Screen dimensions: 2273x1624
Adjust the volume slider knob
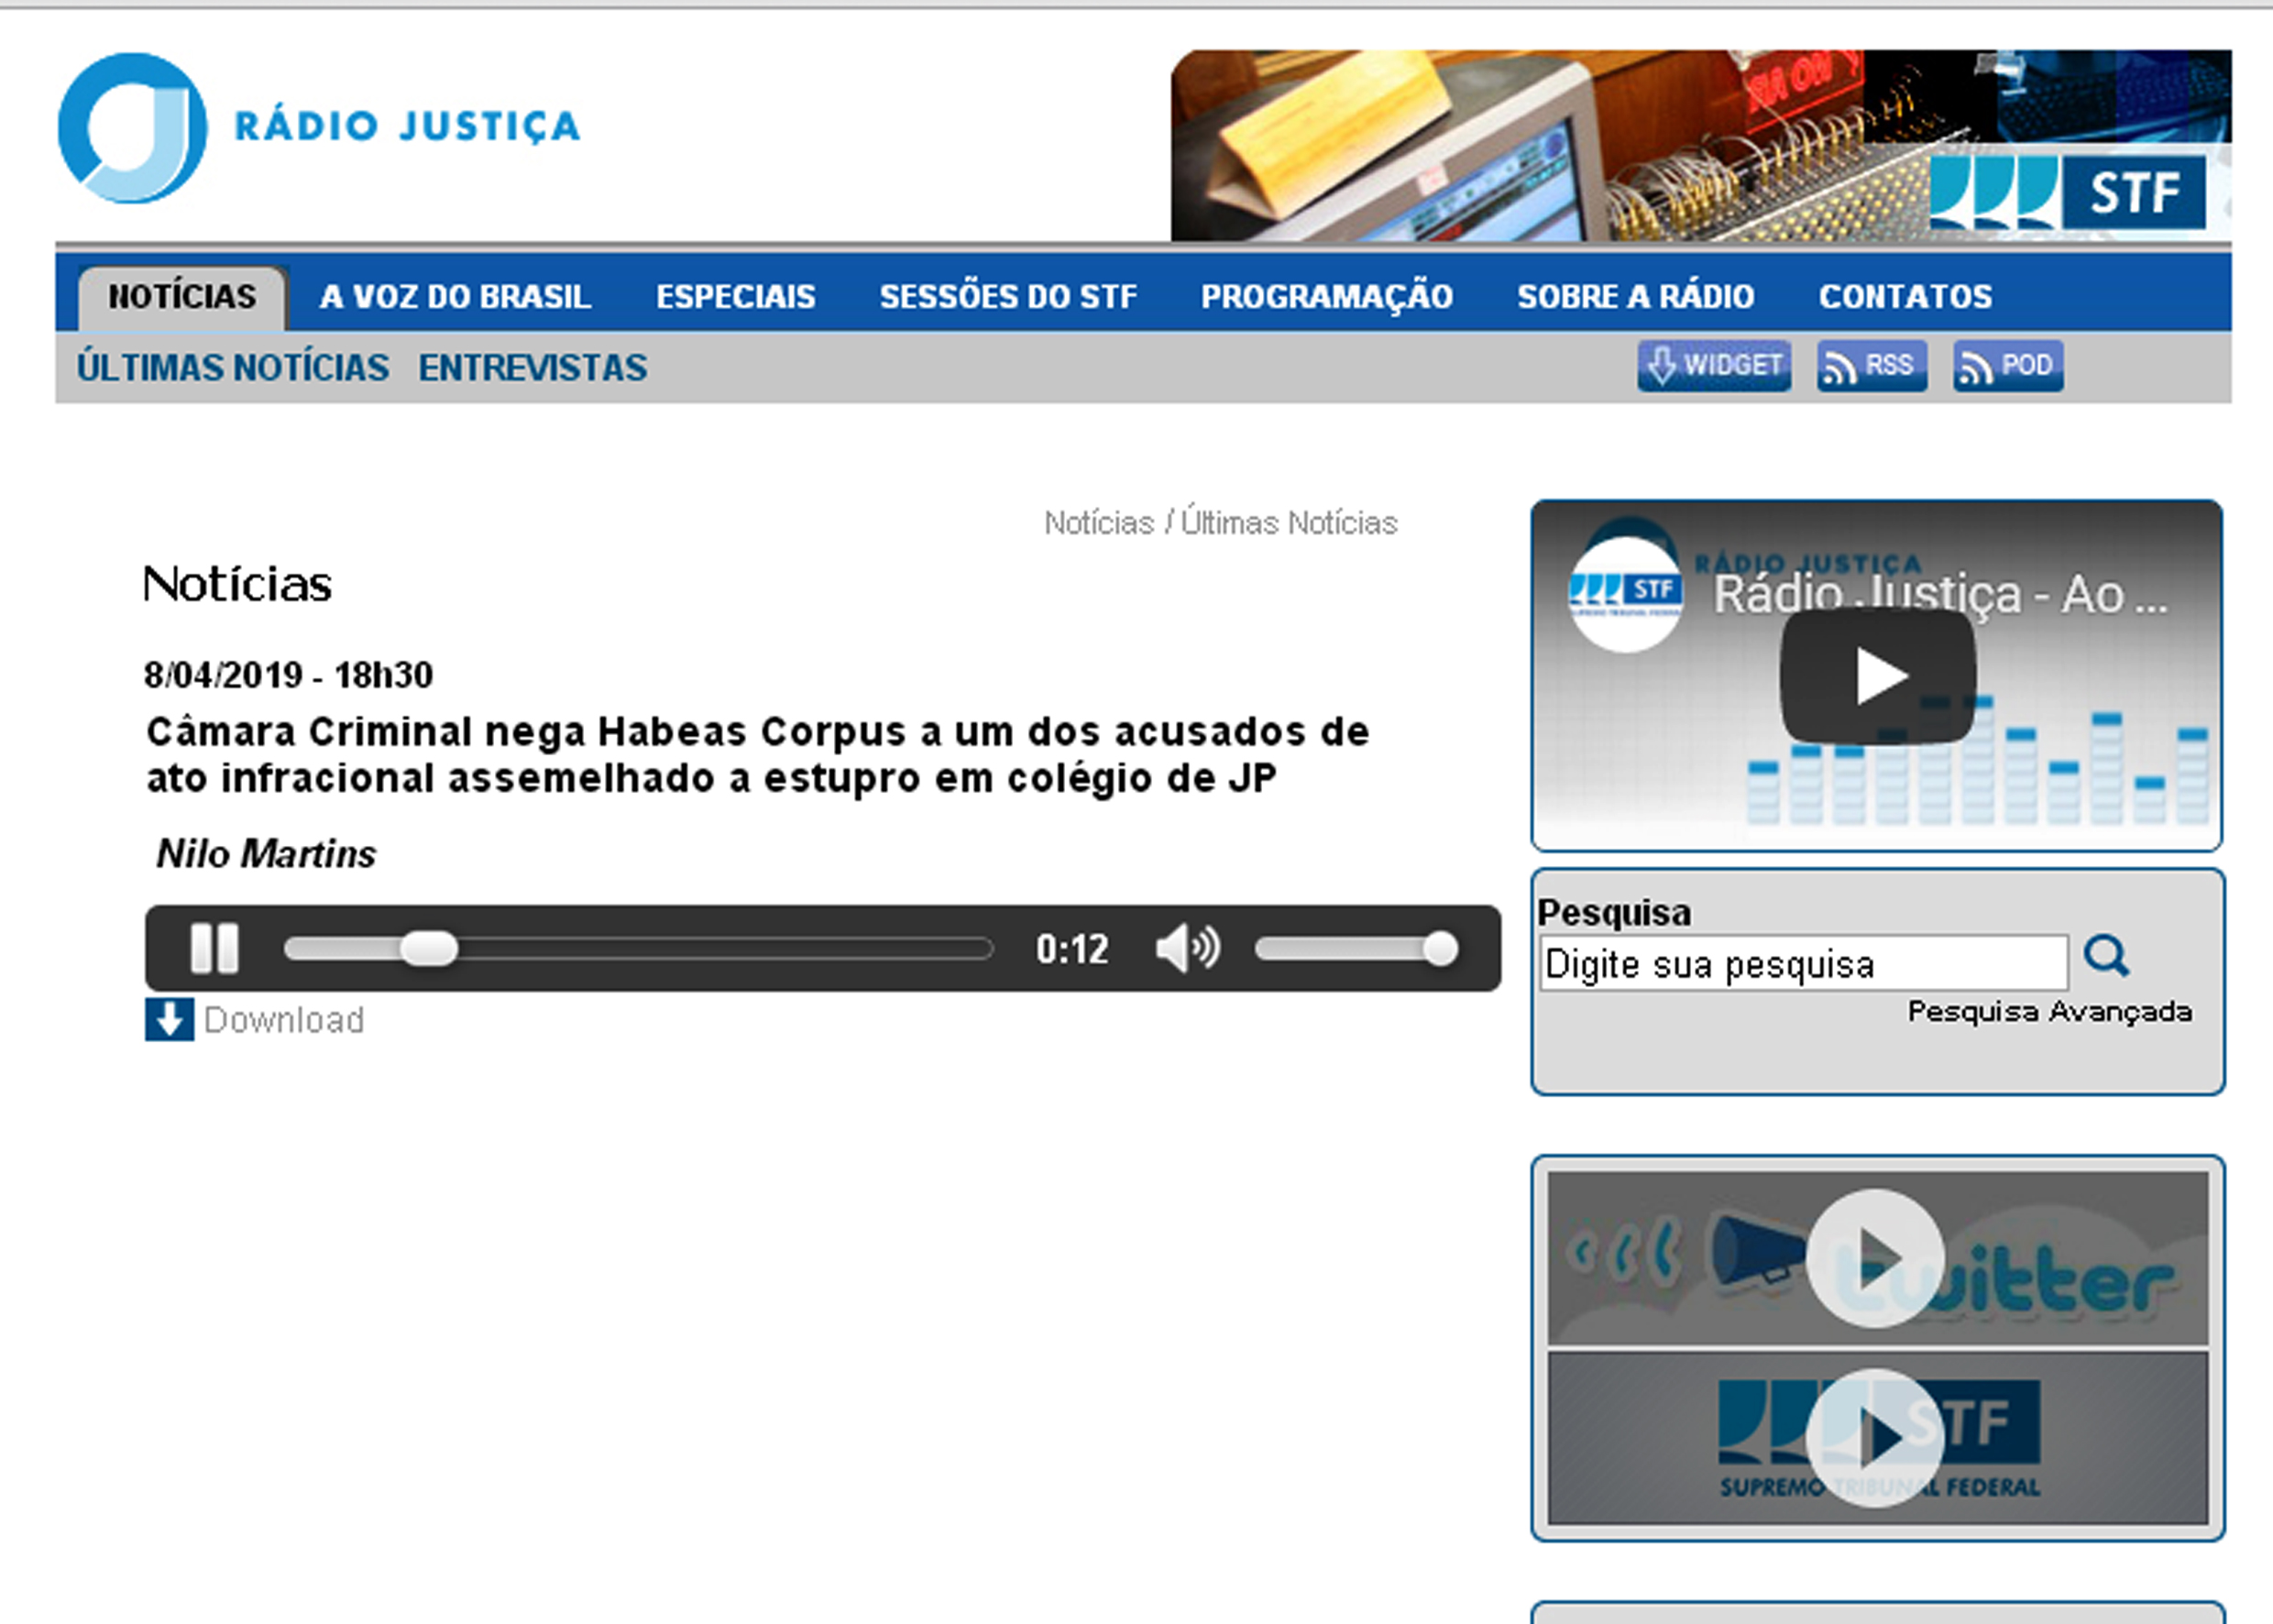pyautogui.click(x=1440, y=948)
